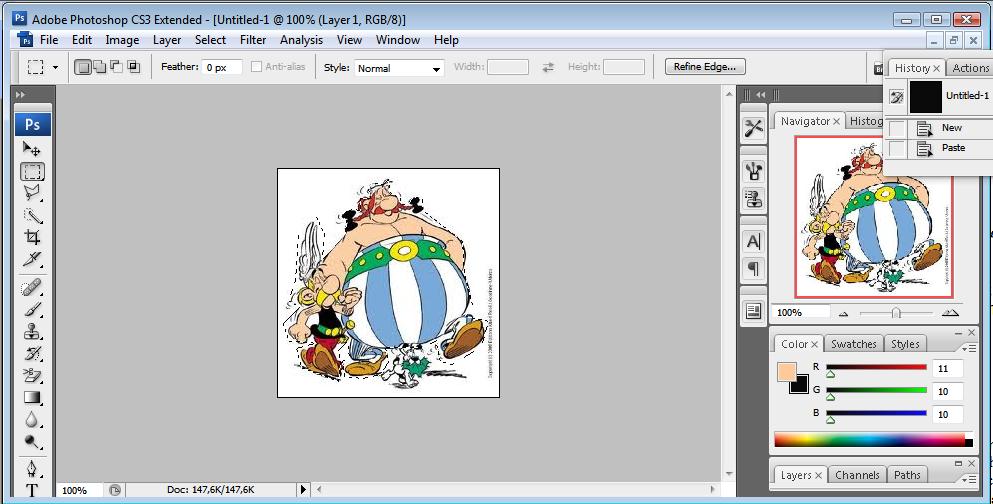Screen dimensions: 993x504
Task: Choose Add to selection mode
Action: pos(99,66)
